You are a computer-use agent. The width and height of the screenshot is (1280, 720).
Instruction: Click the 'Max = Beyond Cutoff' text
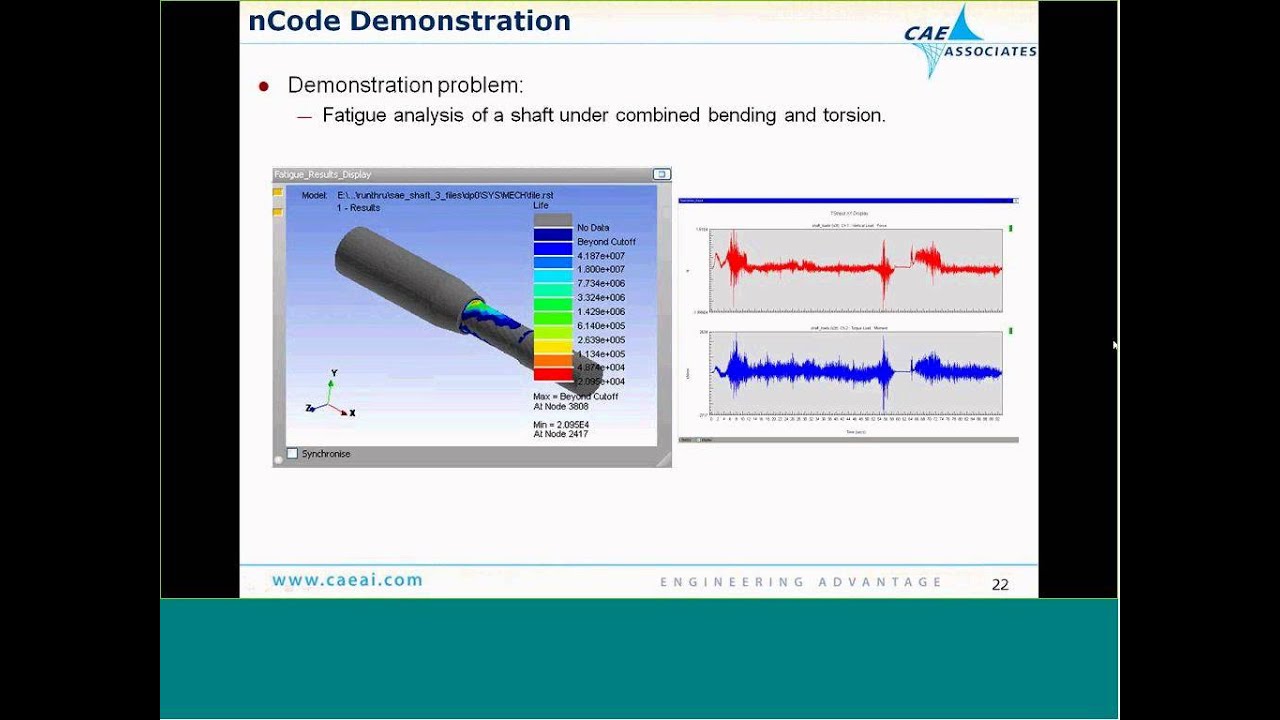pos(575,397)
